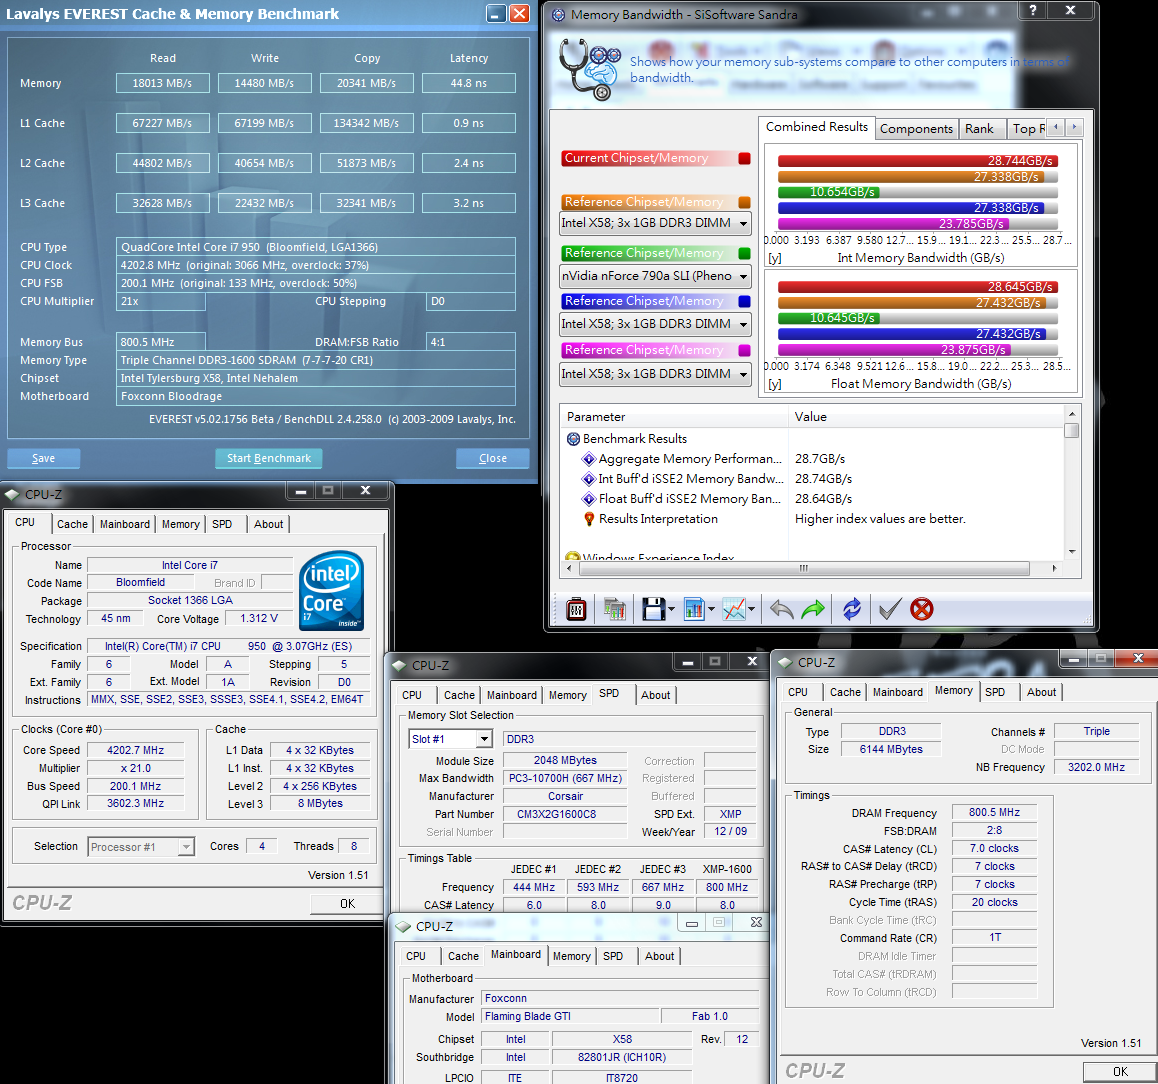Viewport: 1158px width, 1084px height.
Task: Open the Mainboard tab in CPU-Z SPD window
Action: [512, 696]
